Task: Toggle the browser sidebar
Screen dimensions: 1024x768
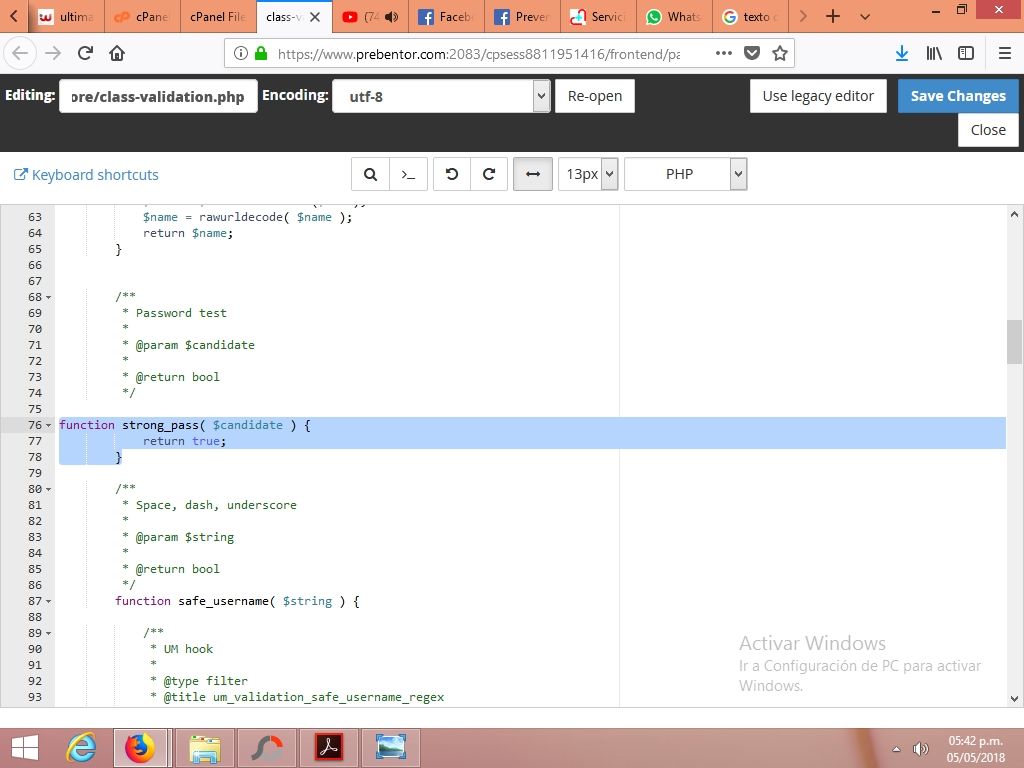Action: click(966, 54)
